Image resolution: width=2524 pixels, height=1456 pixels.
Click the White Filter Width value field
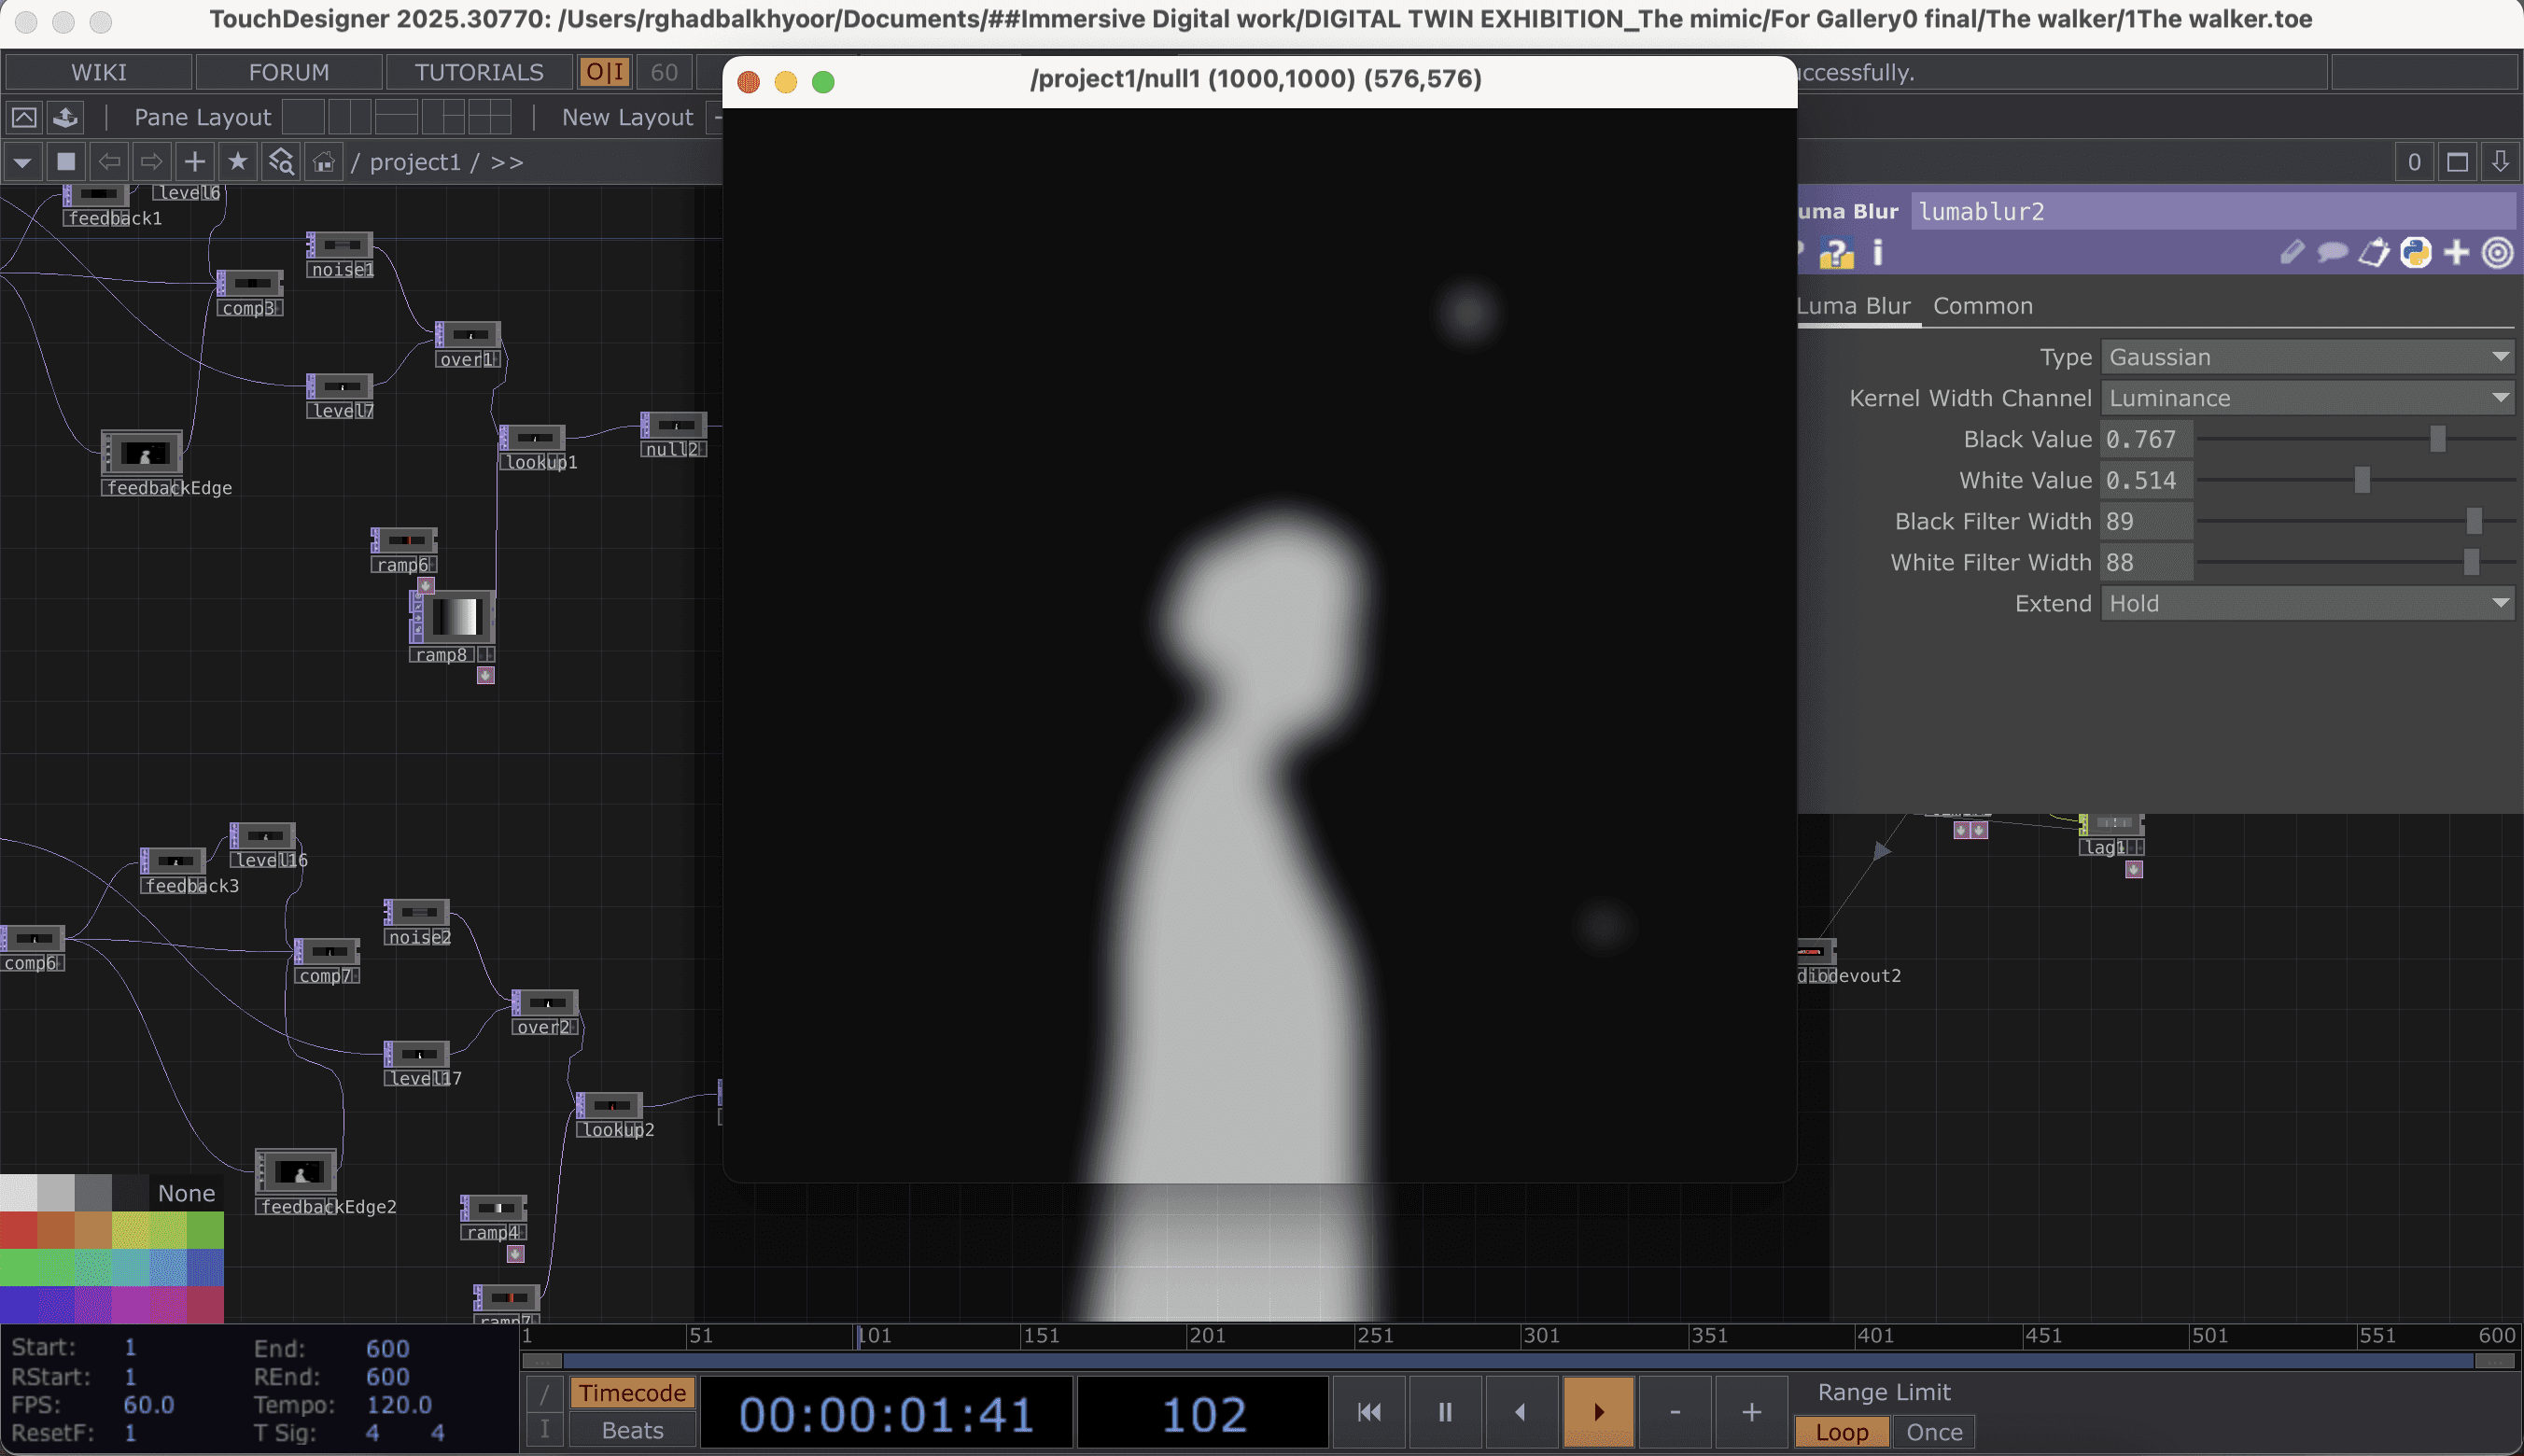click(2145, 562)
